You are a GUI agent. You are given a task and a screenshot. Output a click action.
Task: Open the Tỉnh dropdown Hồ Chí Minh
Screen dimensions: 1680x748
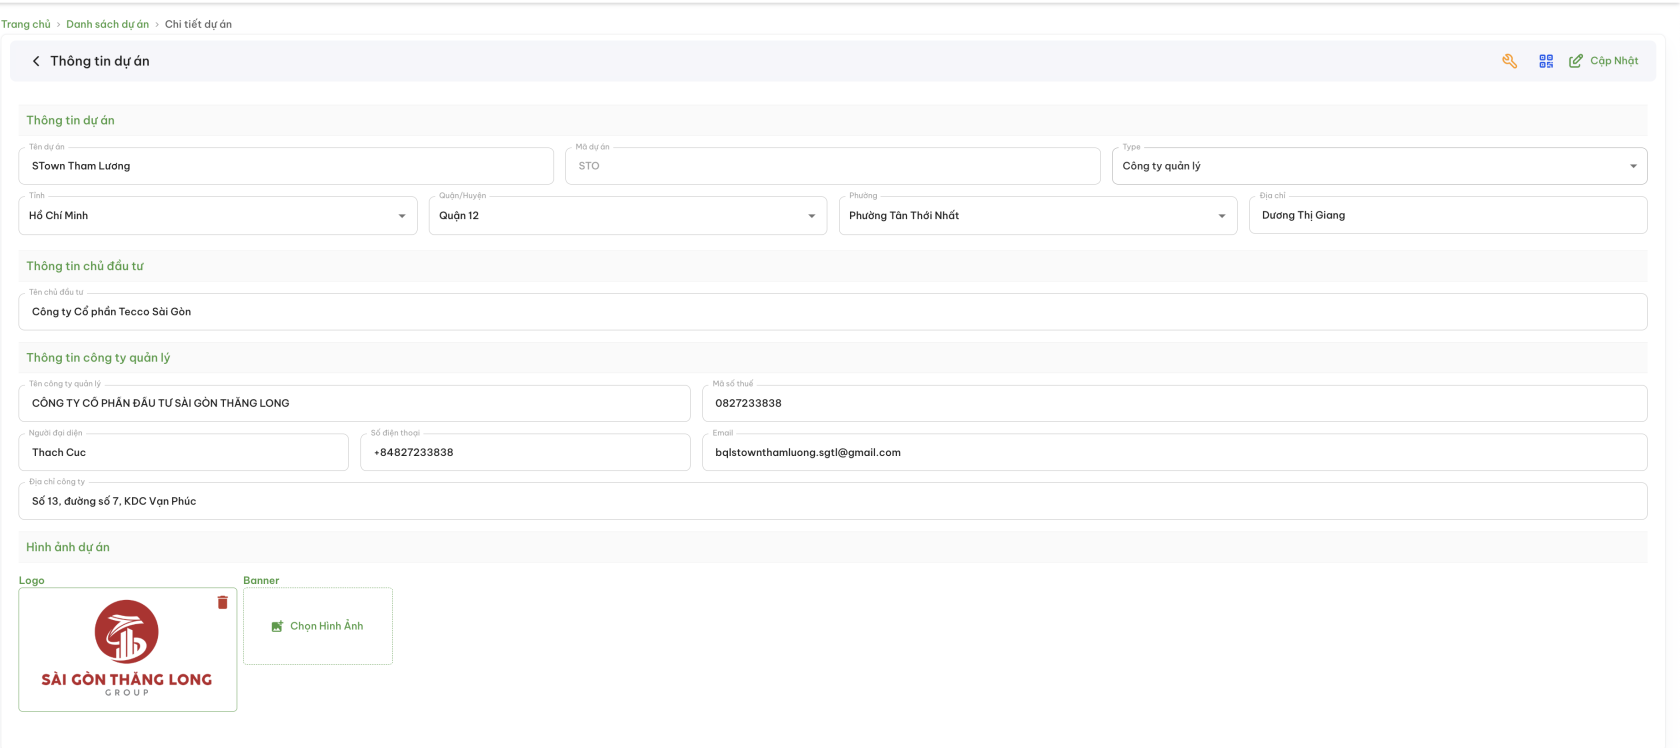click(x=218, y=216)
